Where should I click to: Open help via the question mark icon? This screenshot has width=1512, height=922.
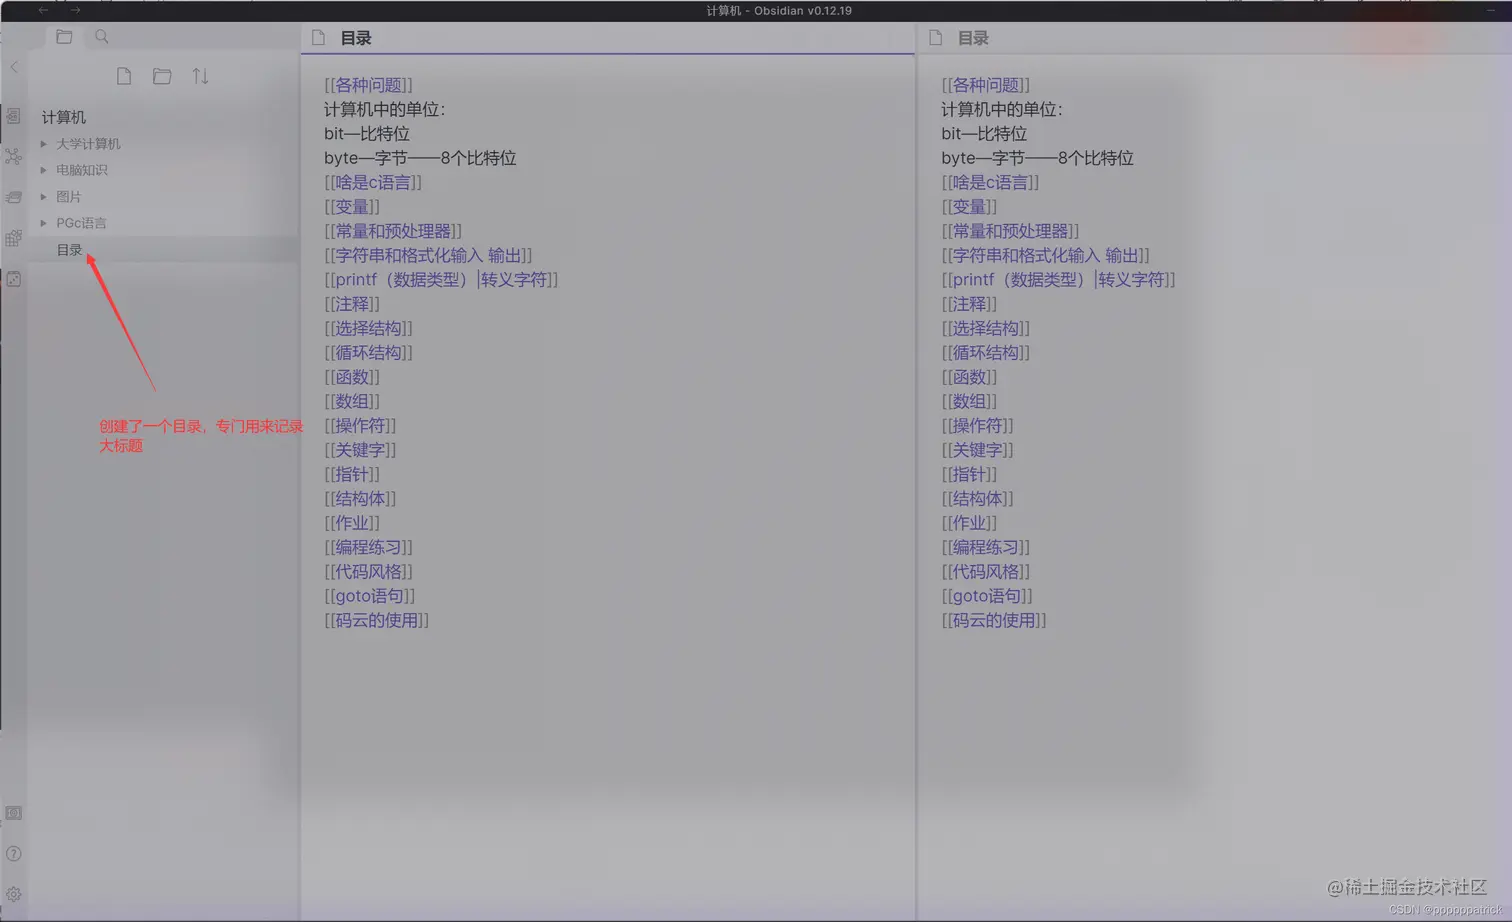point(13,853)
